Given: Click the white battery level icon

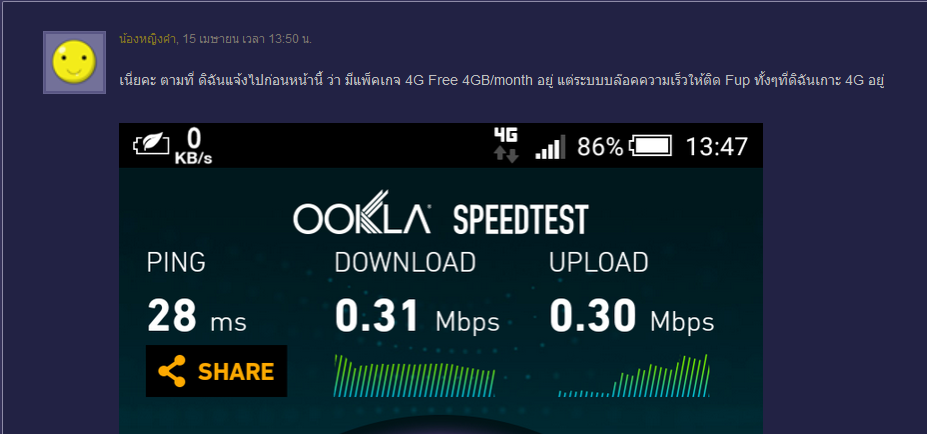Looking at the screenshot, I should coord(651,146).
